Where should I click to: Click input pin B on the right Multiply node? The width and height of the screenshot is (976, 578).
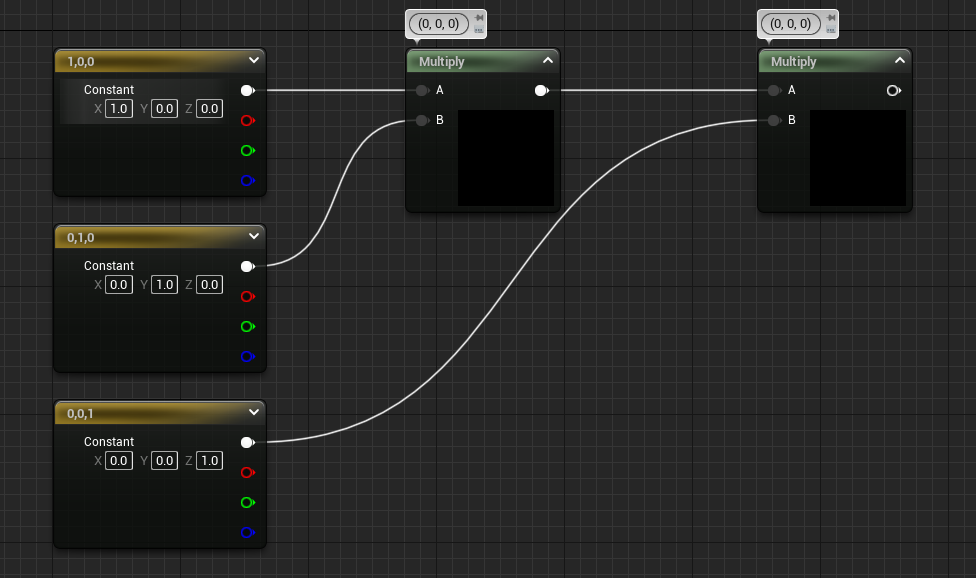[x=774, y=120]
